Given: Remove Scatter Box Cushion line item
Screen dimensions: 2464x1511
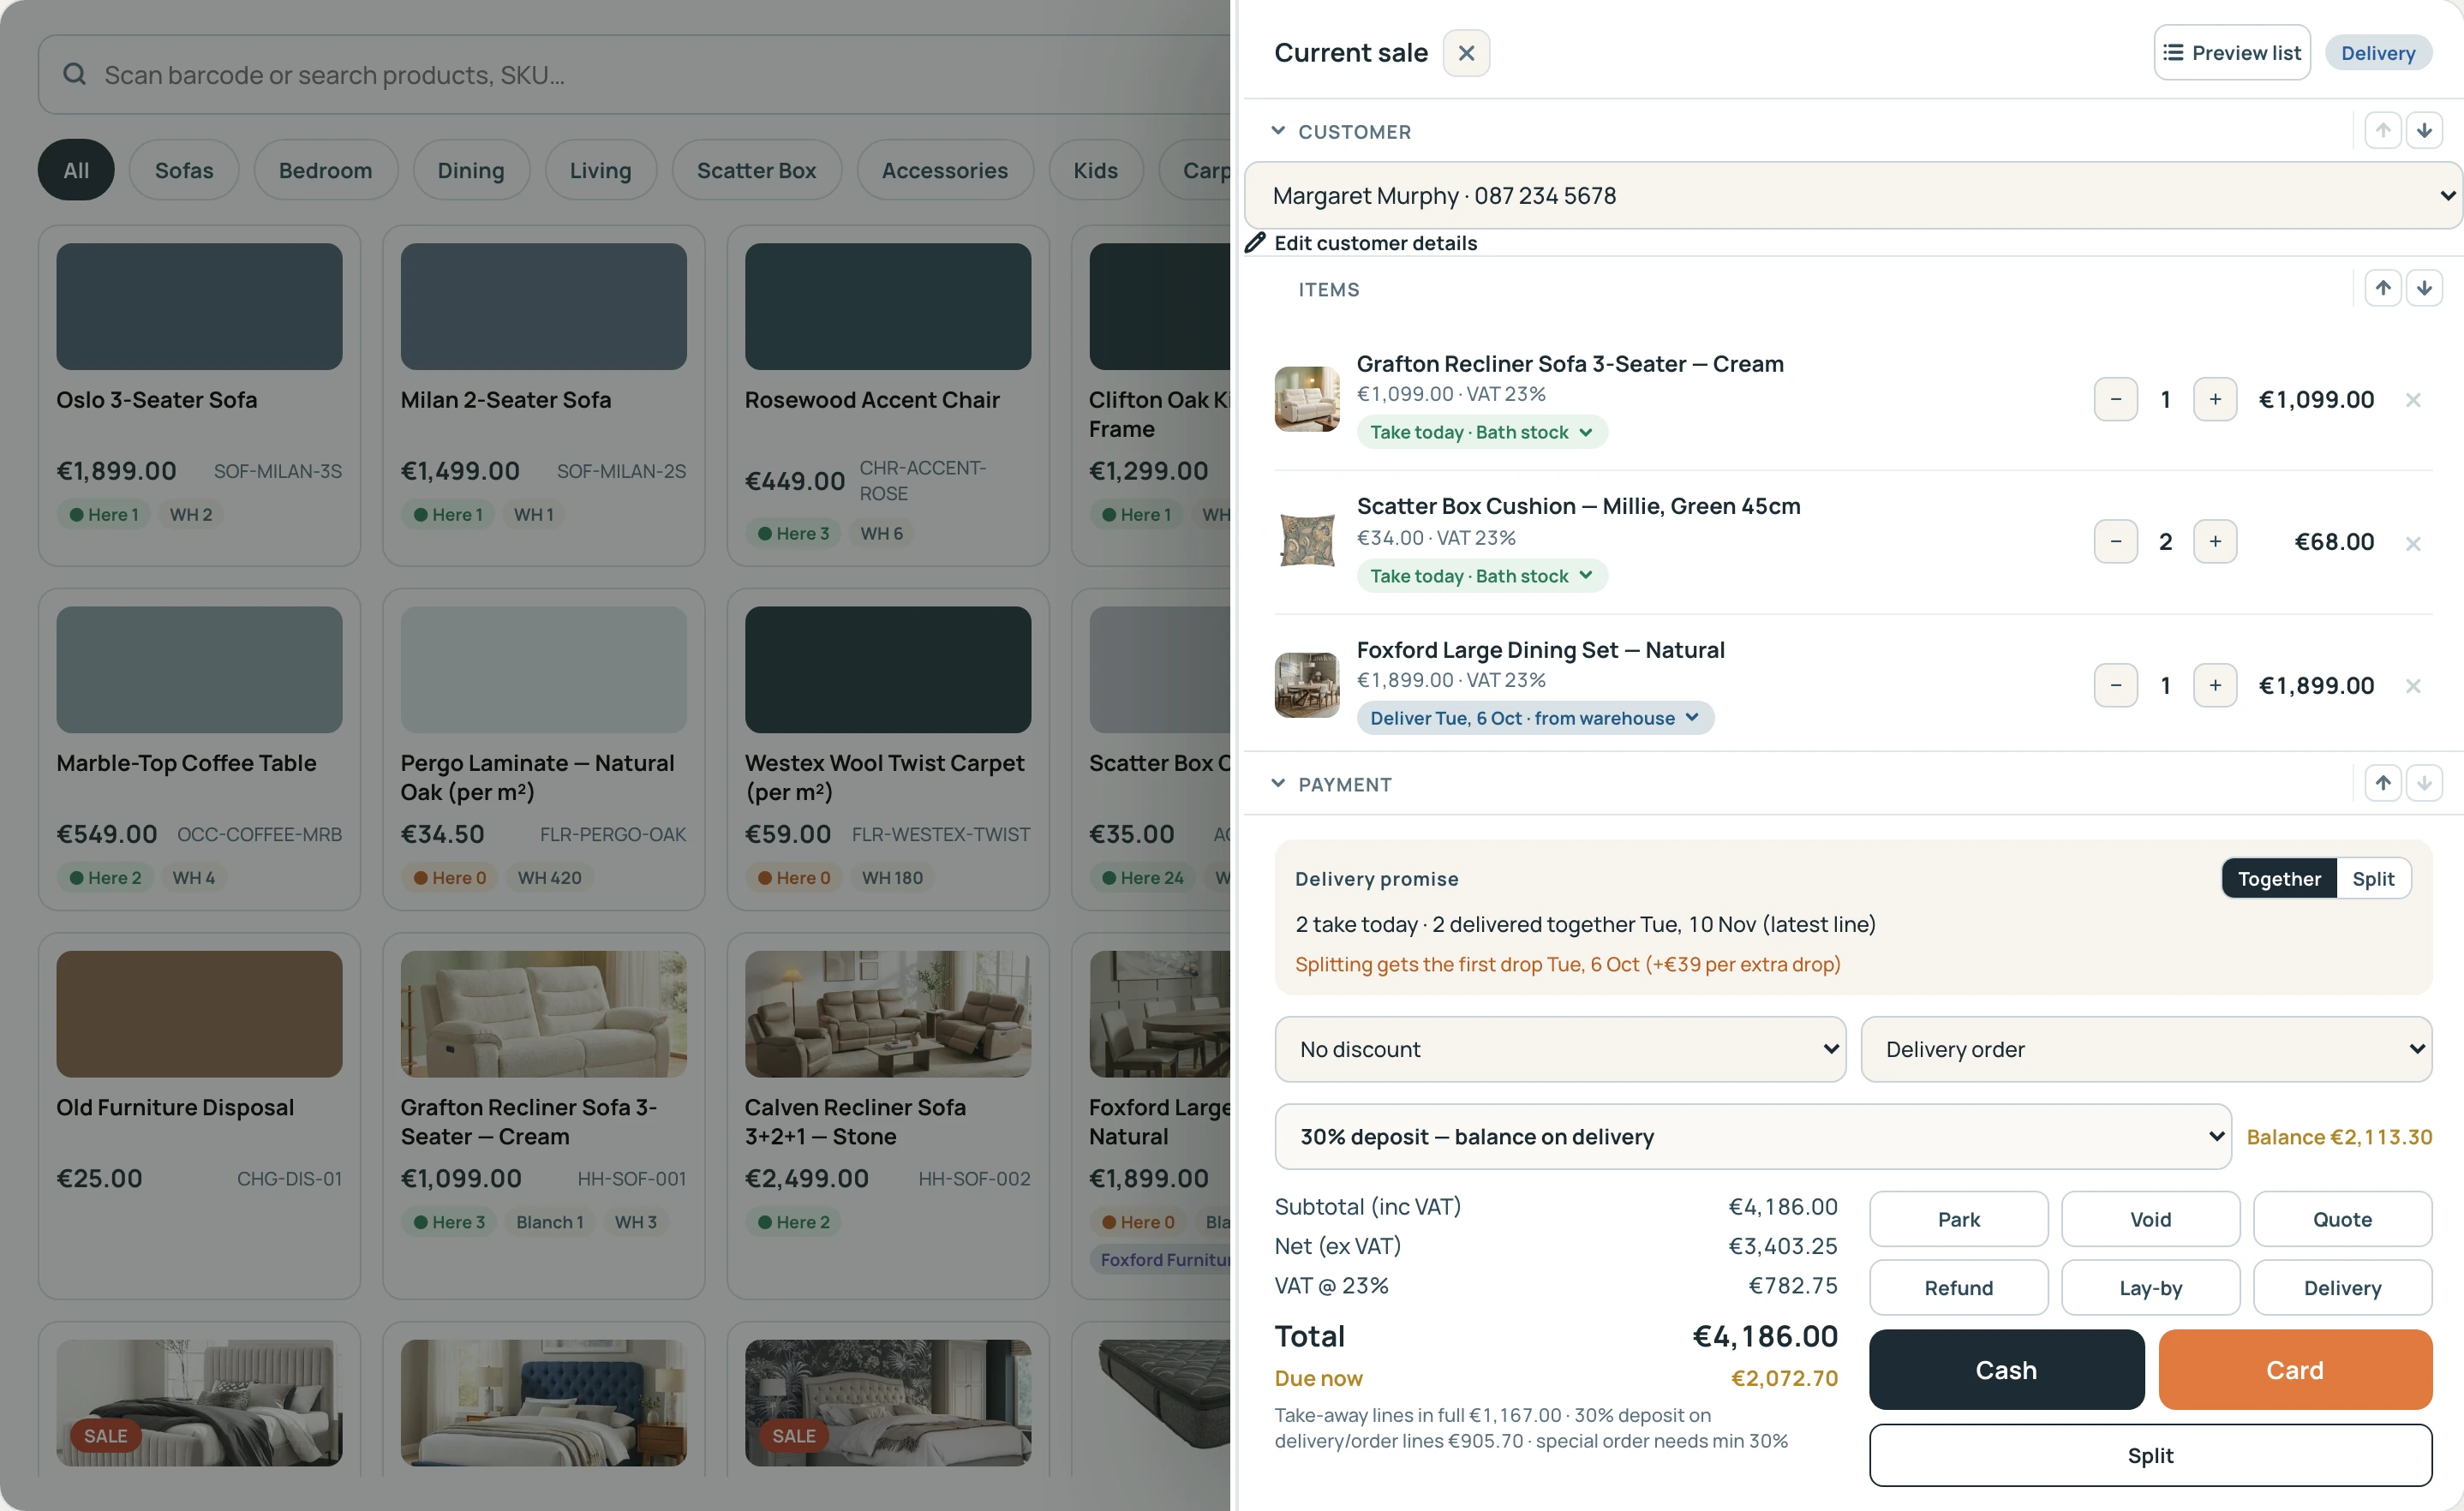Looking at the screenshot, I should (x=2413, y=543).
